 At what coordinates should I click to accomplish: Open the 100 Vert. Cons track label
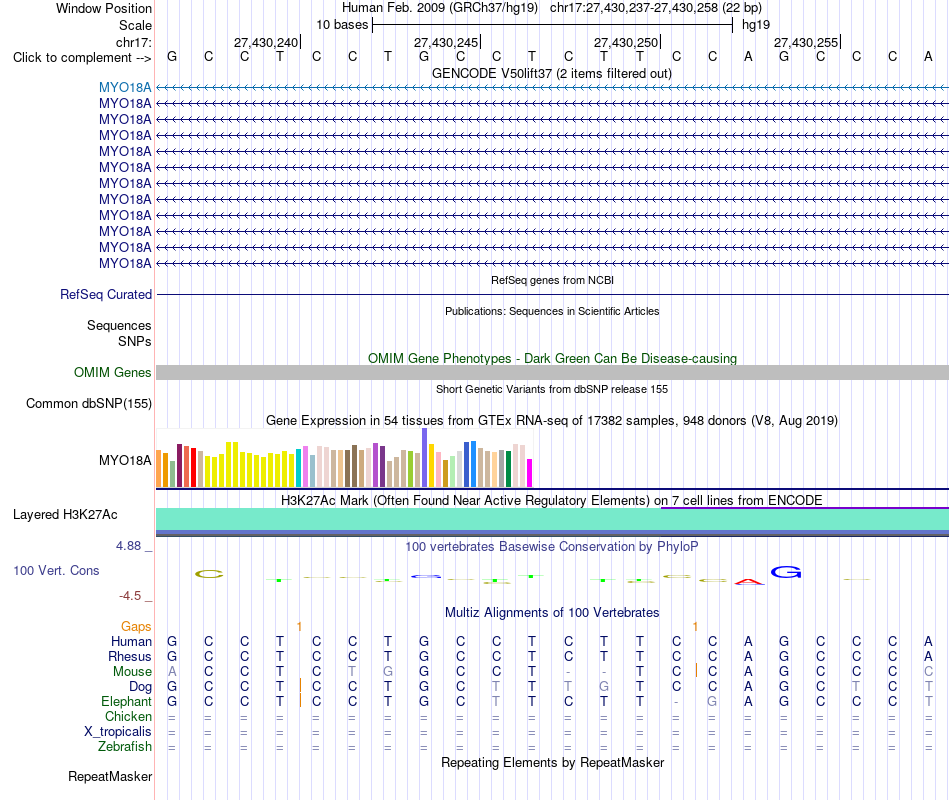[56, 570]
